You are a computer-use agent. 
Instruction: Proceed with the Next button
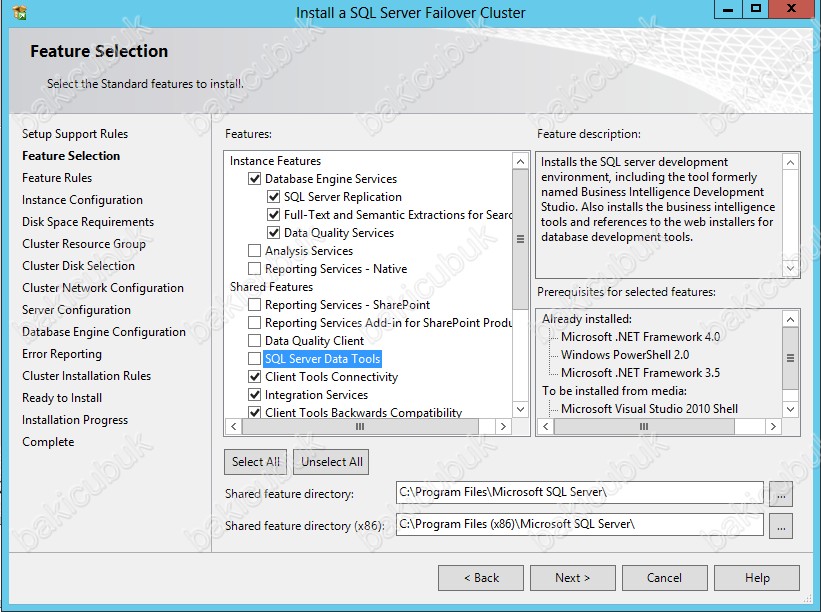[572, 578]
